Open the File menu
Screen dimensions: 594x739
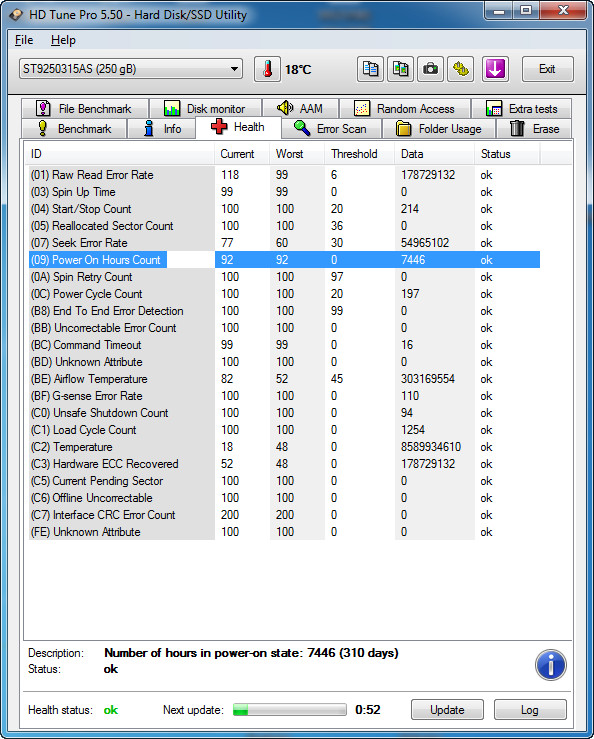[24, 40]
